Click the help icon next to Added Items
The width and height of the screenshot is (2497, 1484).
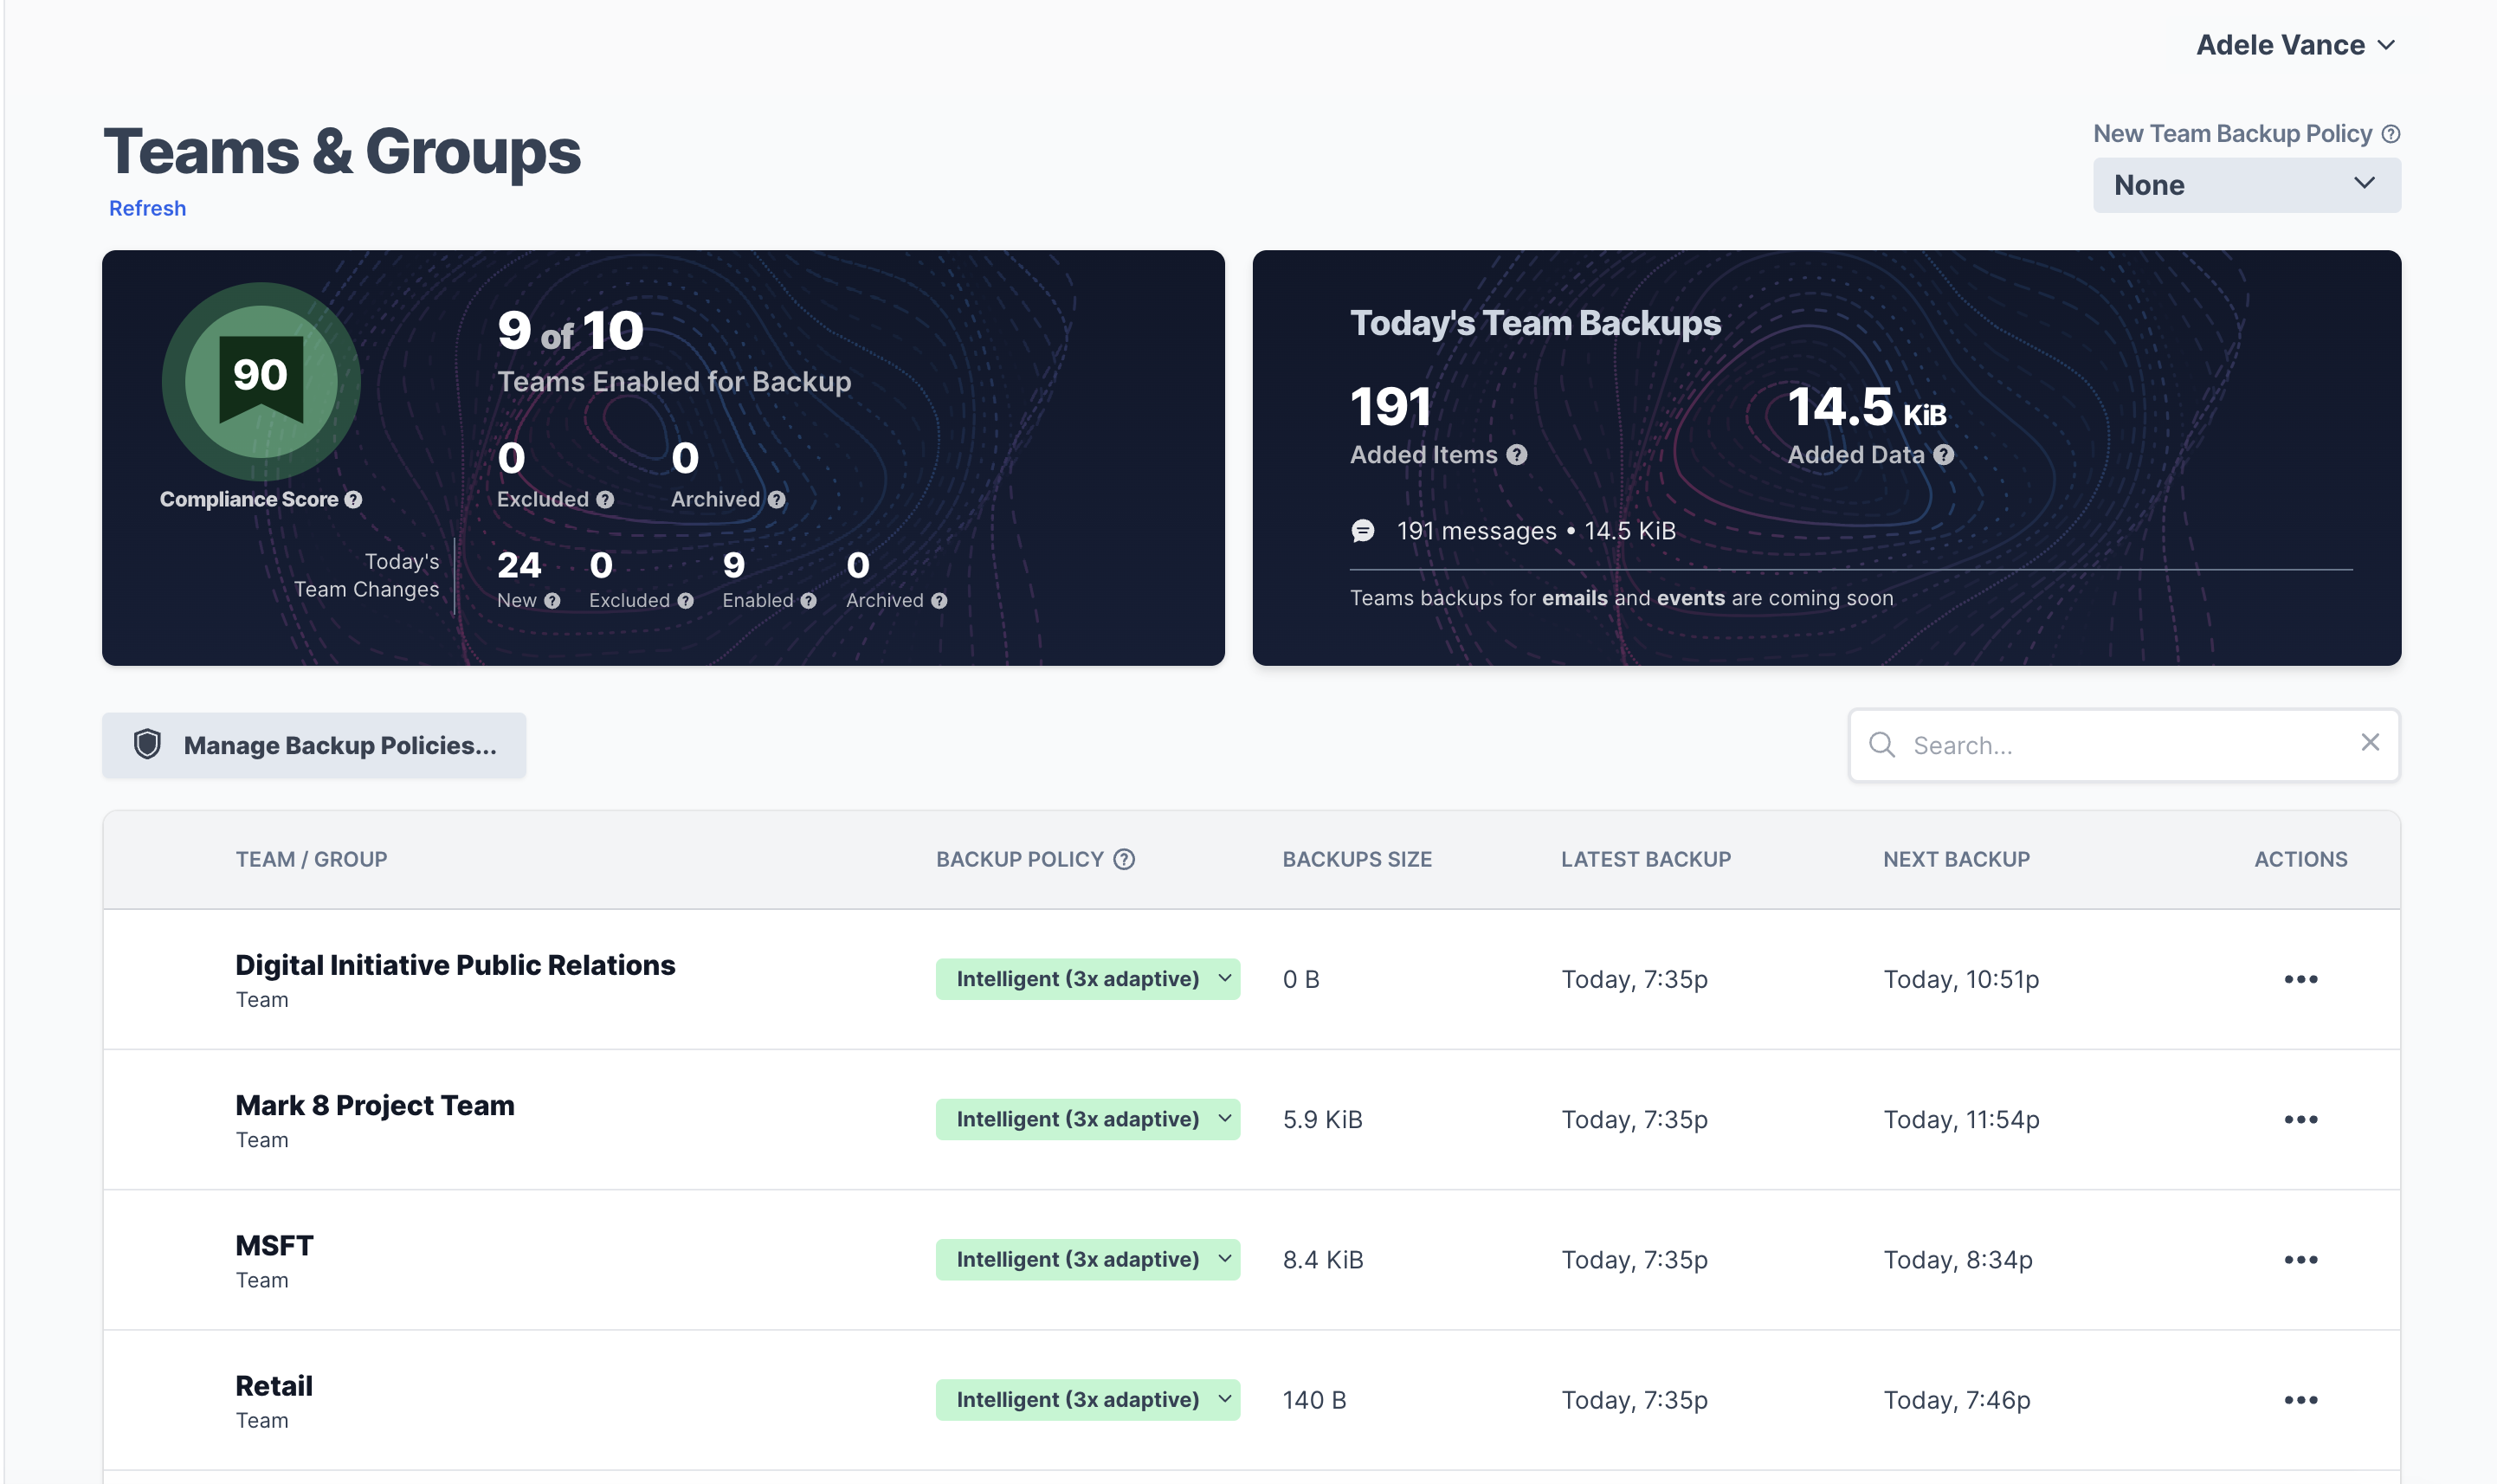pos(1515,454)
